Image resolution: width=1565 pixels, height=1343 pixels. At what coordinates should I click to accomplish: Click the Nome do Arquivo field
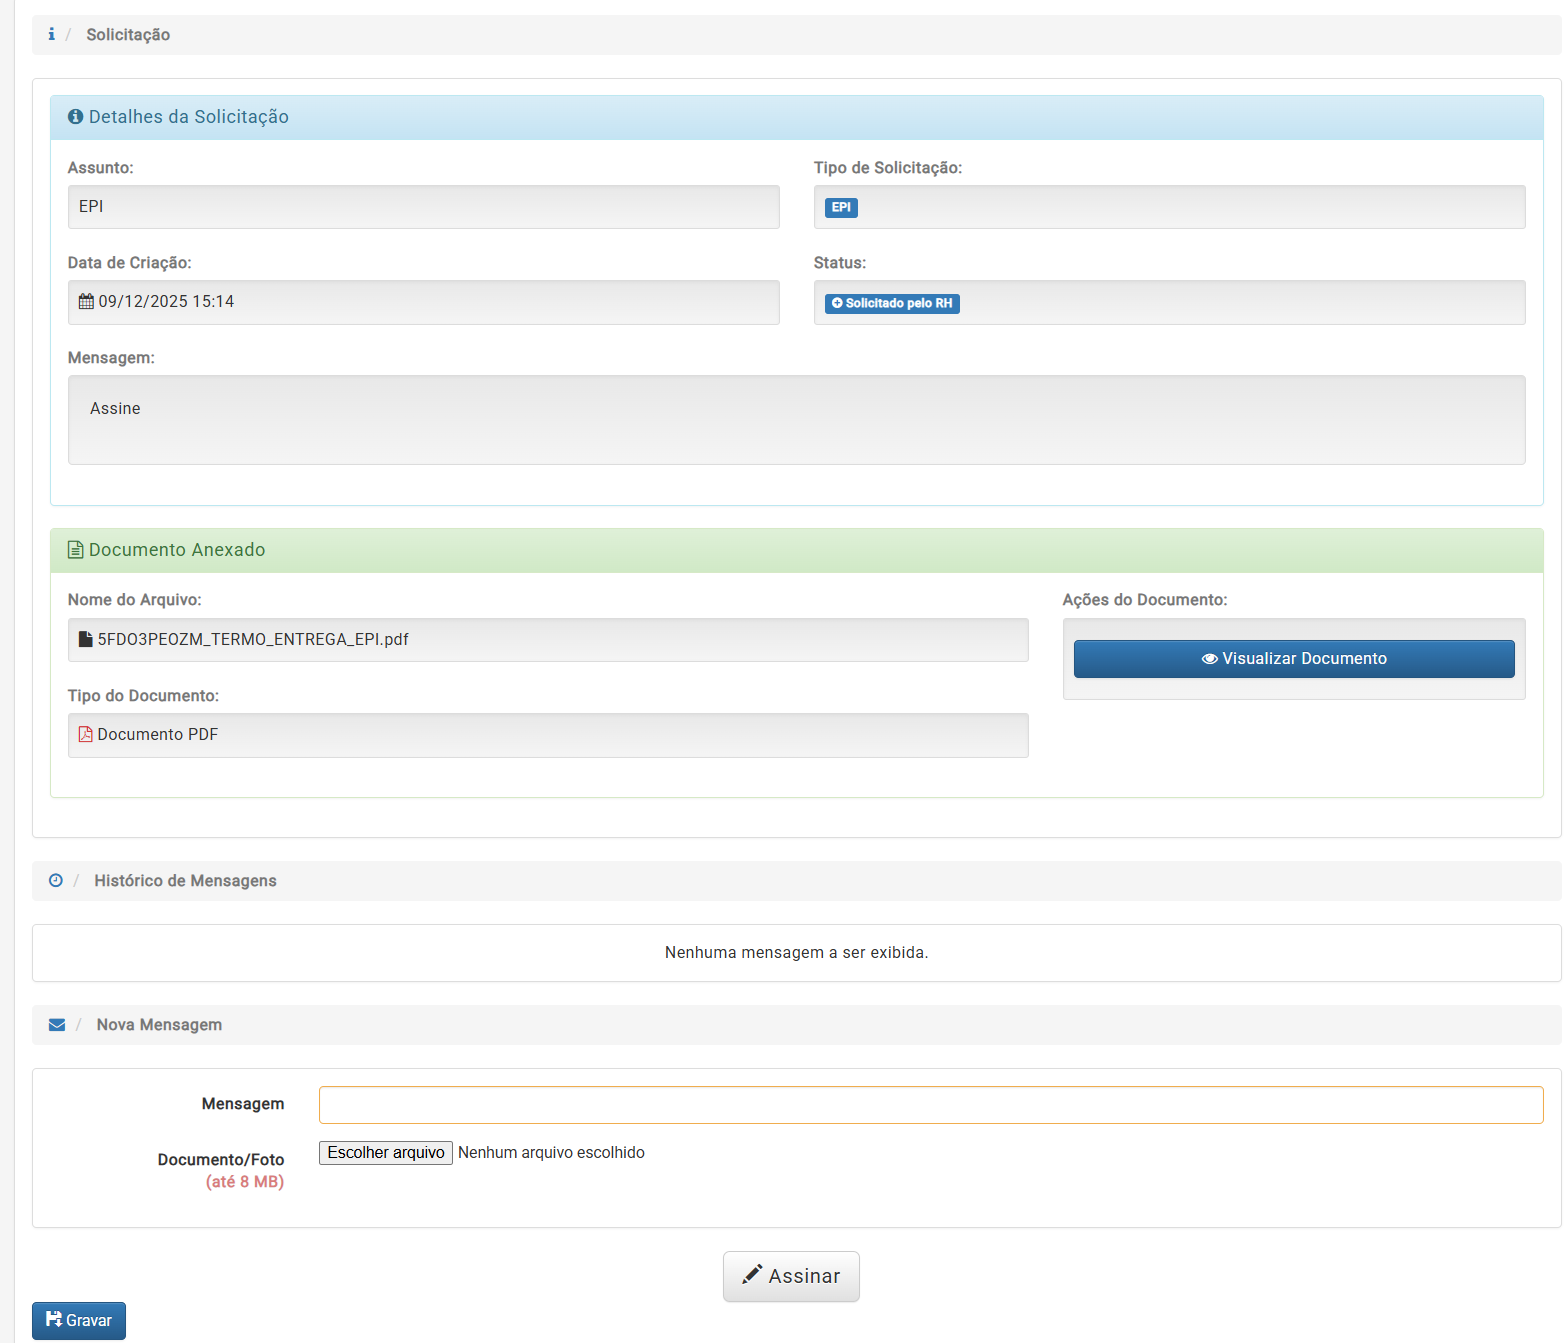548,640
